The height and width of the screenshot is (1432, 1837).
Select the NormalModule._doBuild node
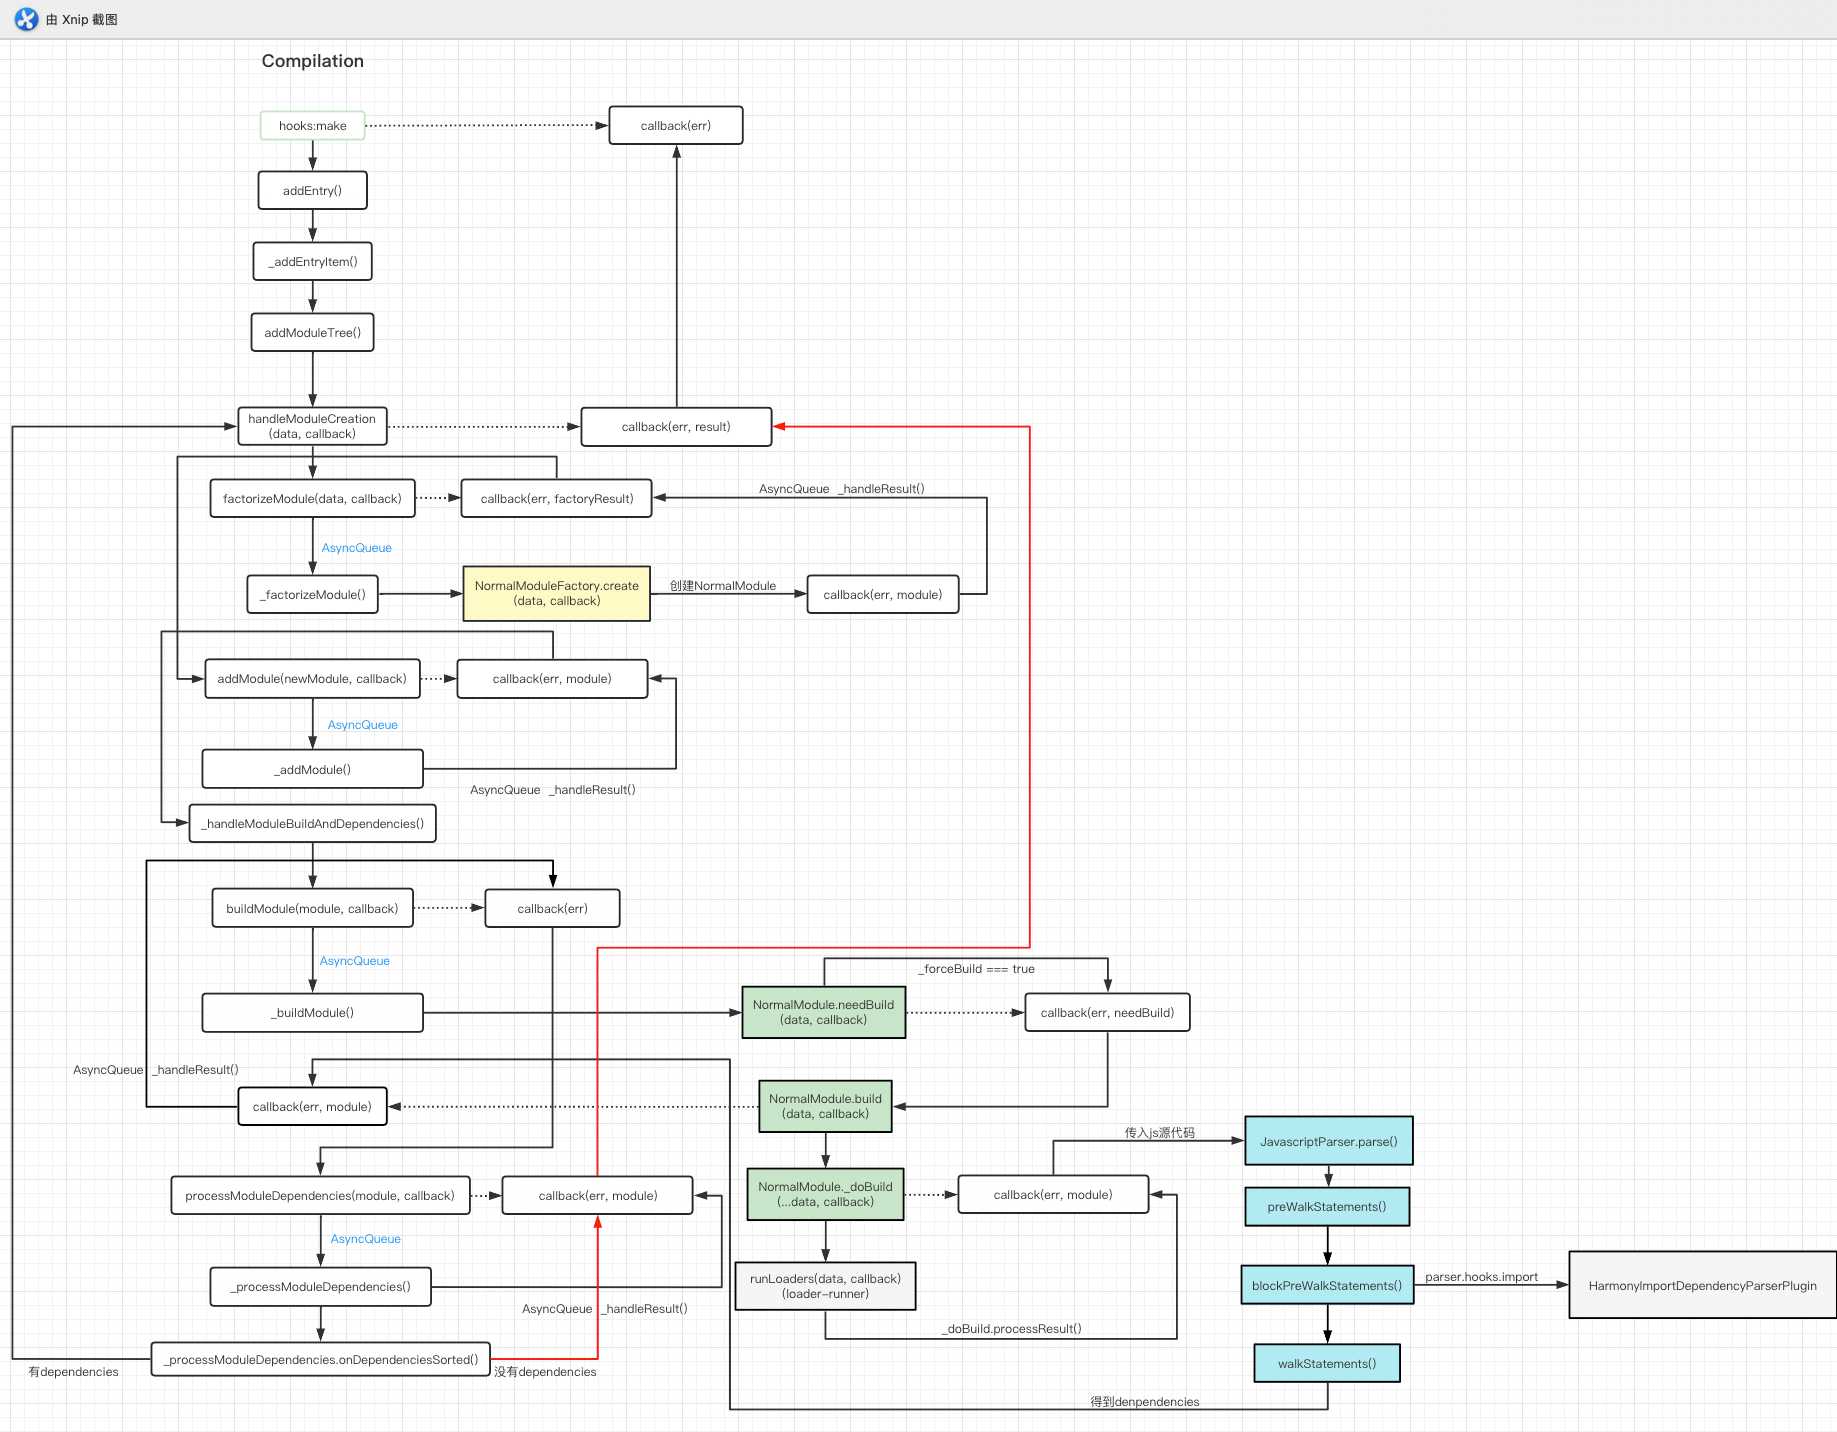click(x=825, y=1194)
